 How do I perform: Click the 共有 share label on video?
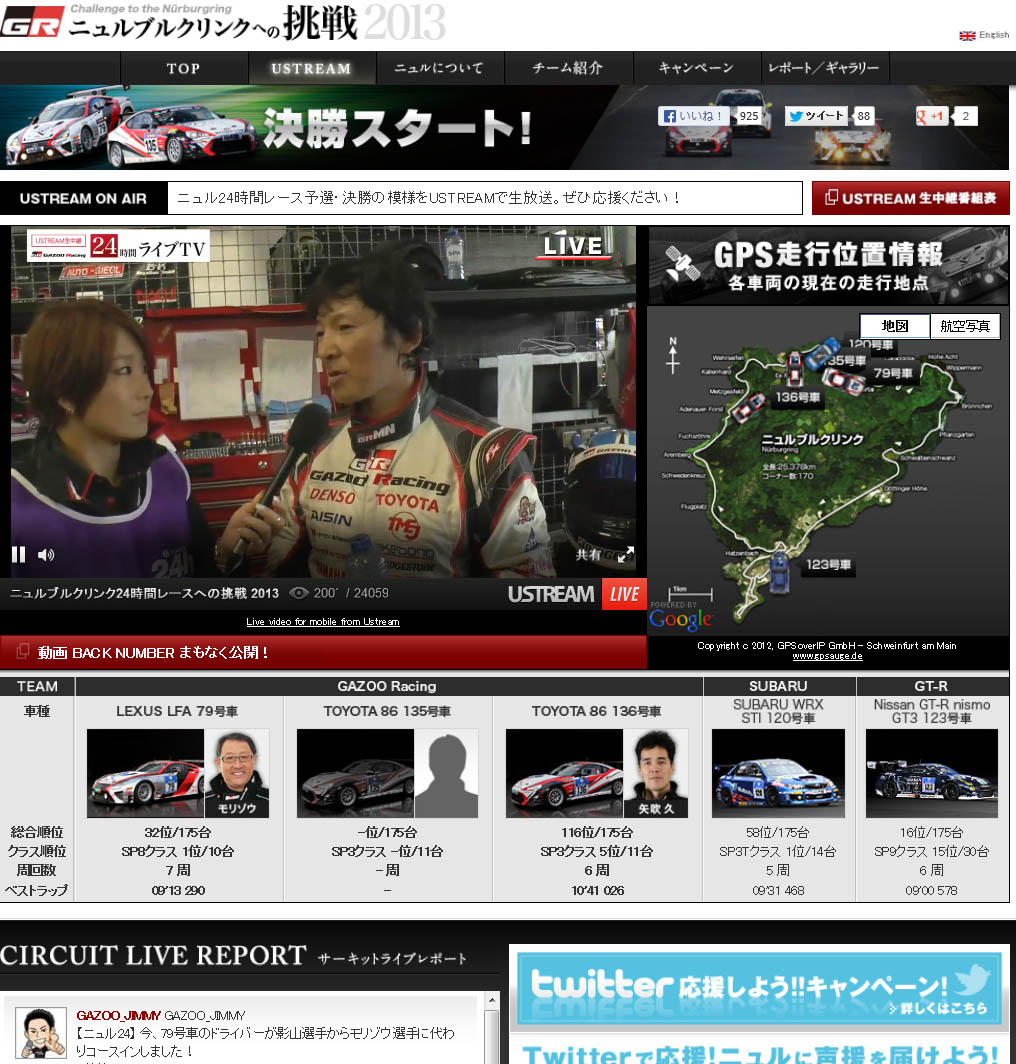click(588, 554)
